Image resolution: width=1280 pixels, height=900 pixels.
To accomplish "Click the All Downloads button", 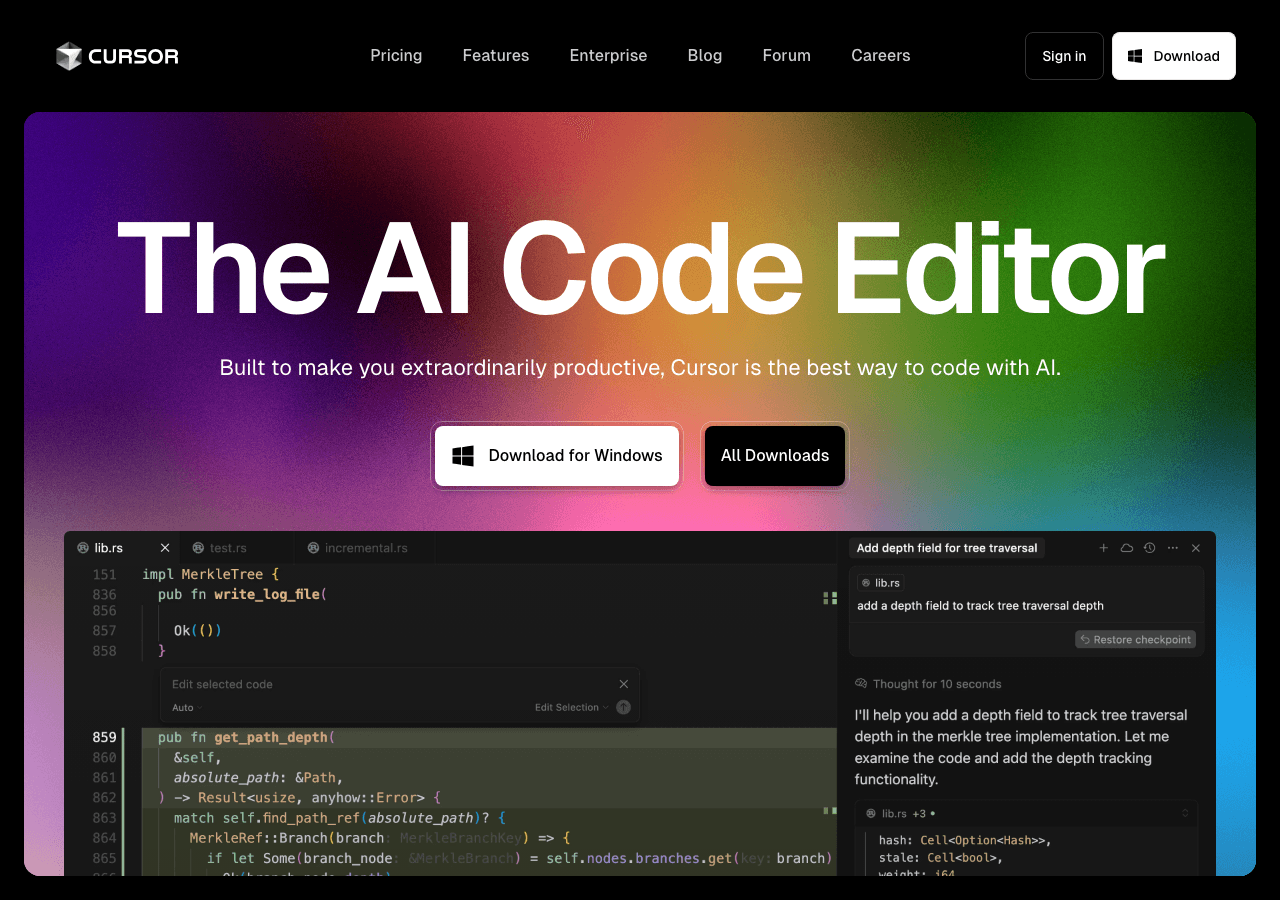I will [774, 455].
